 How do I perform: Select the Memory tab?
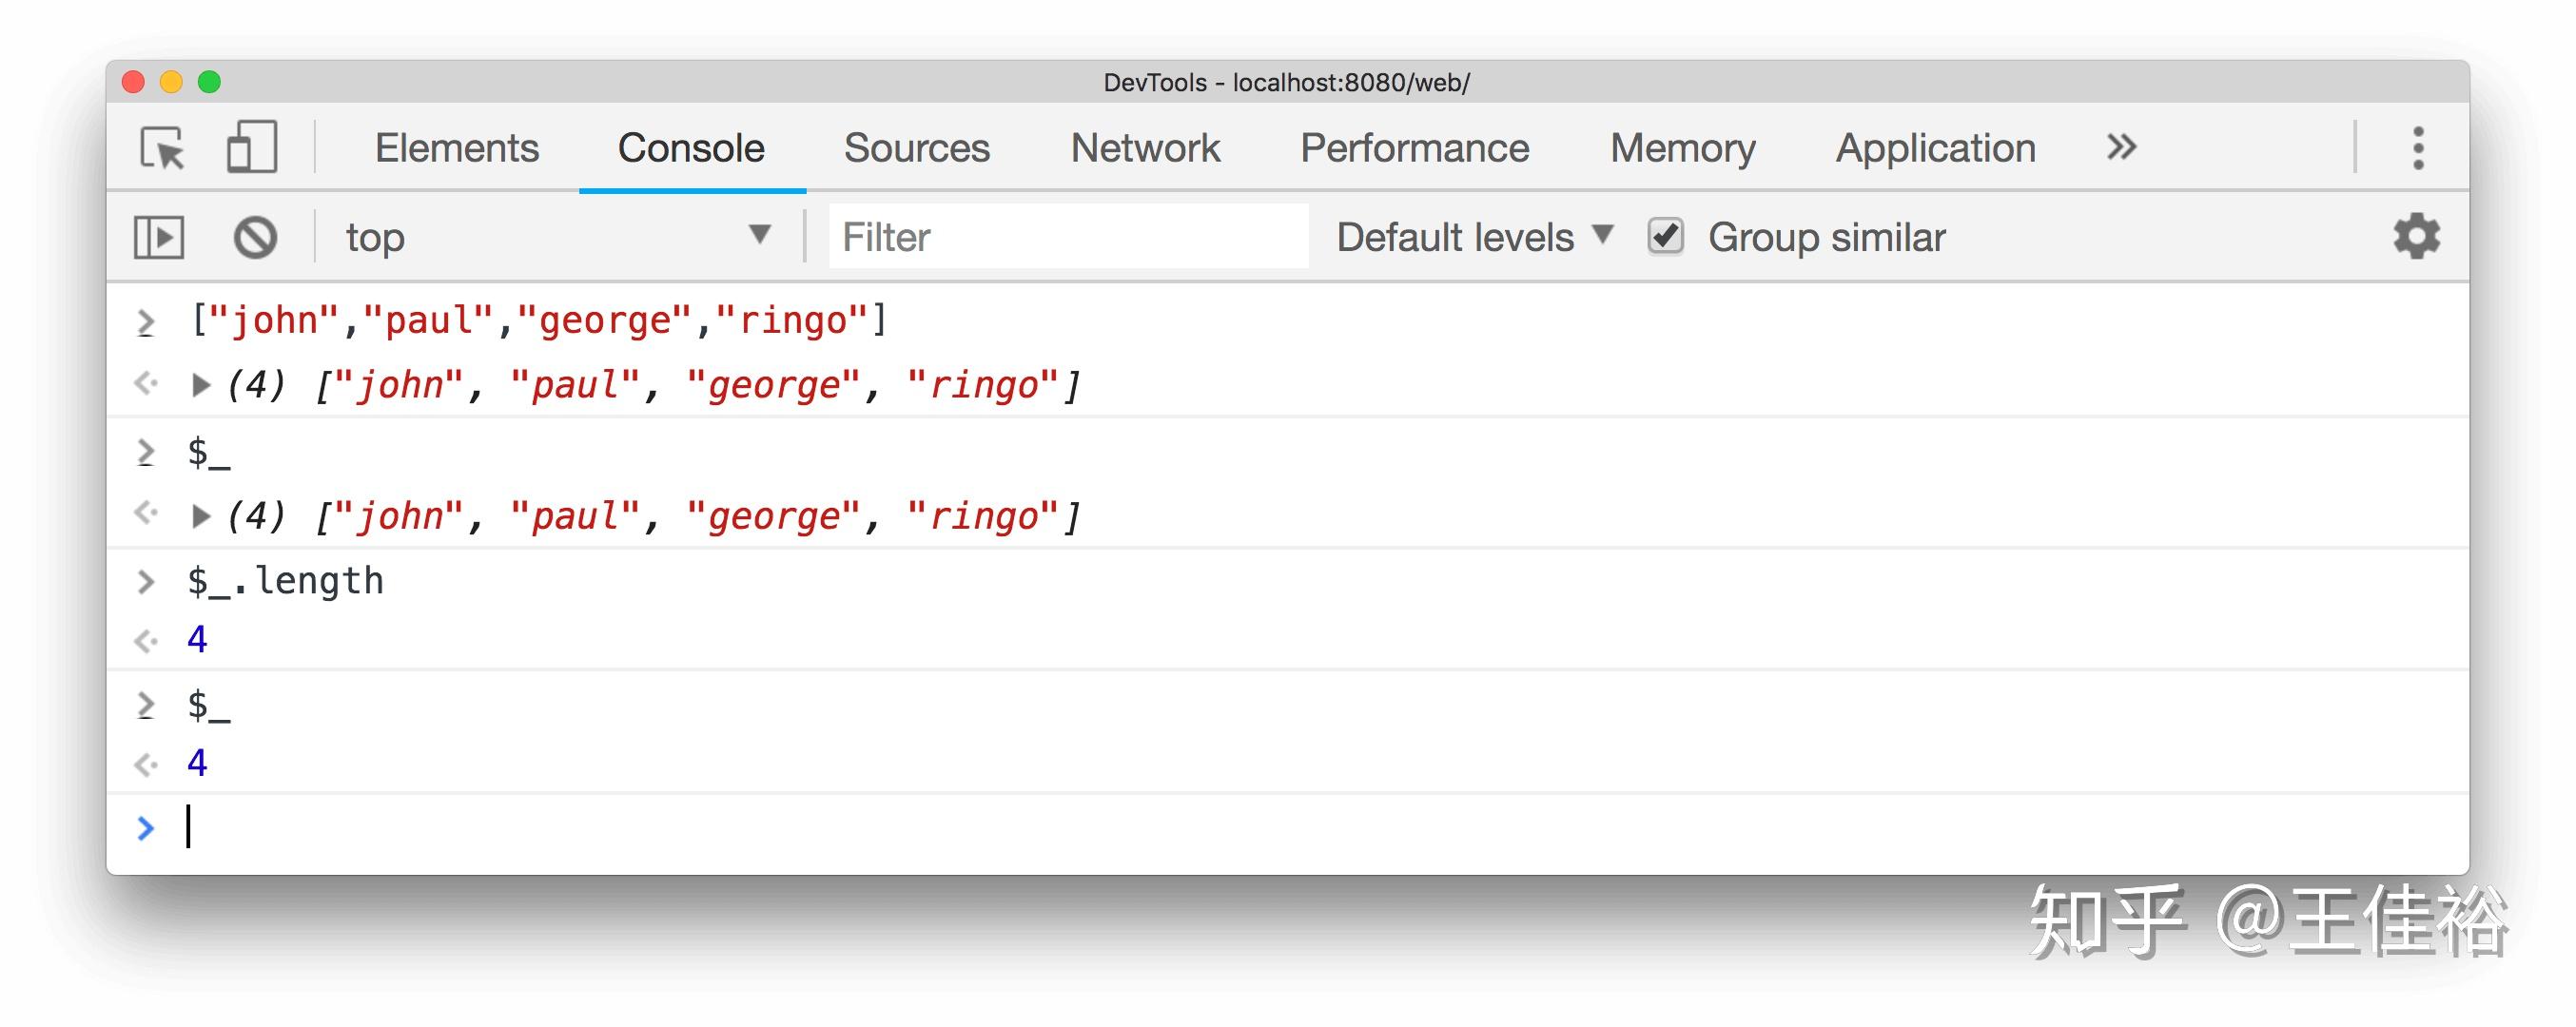pyautogui.click(x=1682, y=148)
